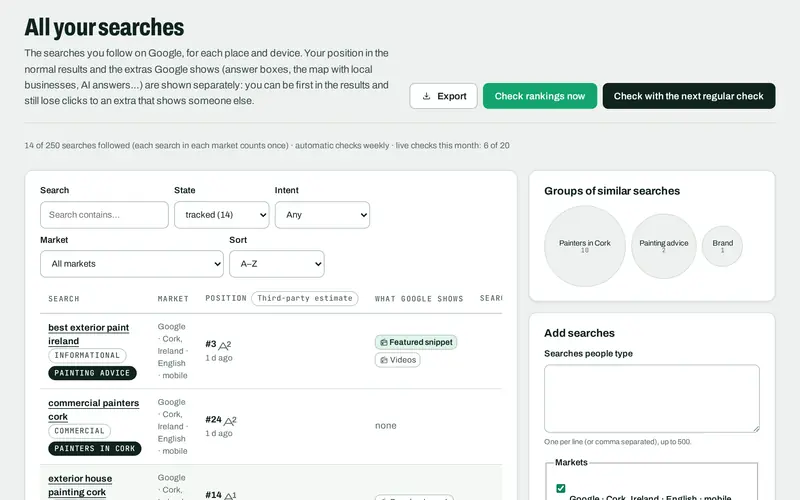This screenshot has width=800, height=500.
Task: Click the #14 position value
Action: 213,495
